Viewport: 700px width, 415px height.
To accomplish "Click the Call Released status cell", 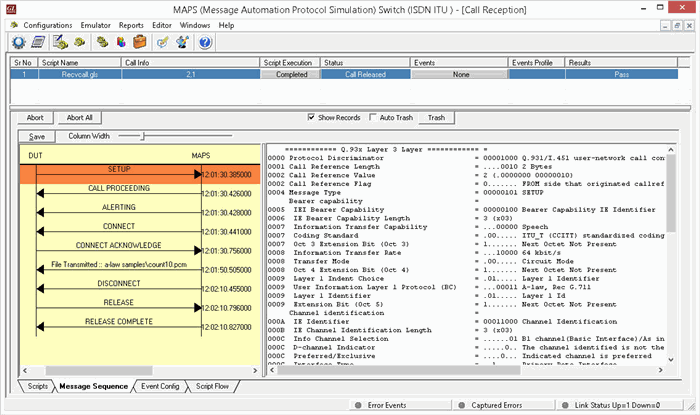I will click(365, 75).
